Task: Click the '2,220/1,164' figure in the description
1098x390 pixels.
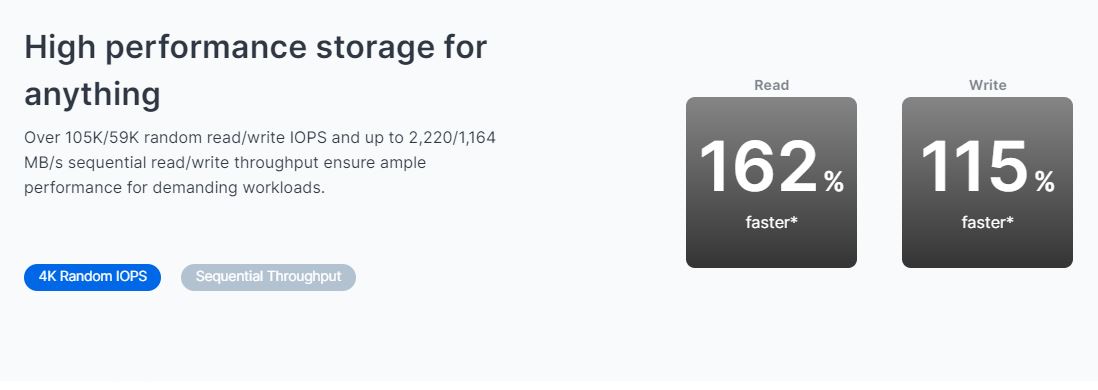Action: (452, 137)
